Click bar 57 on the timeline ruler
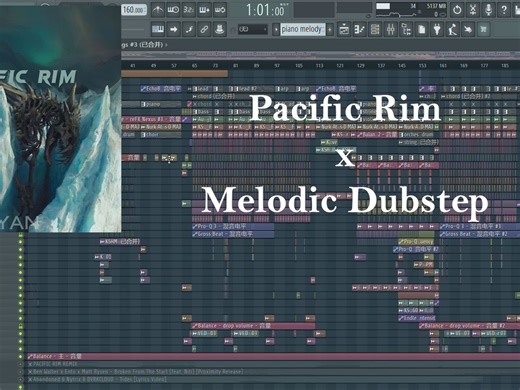Screen dimensions: 520x390 [x=174, y=66]
